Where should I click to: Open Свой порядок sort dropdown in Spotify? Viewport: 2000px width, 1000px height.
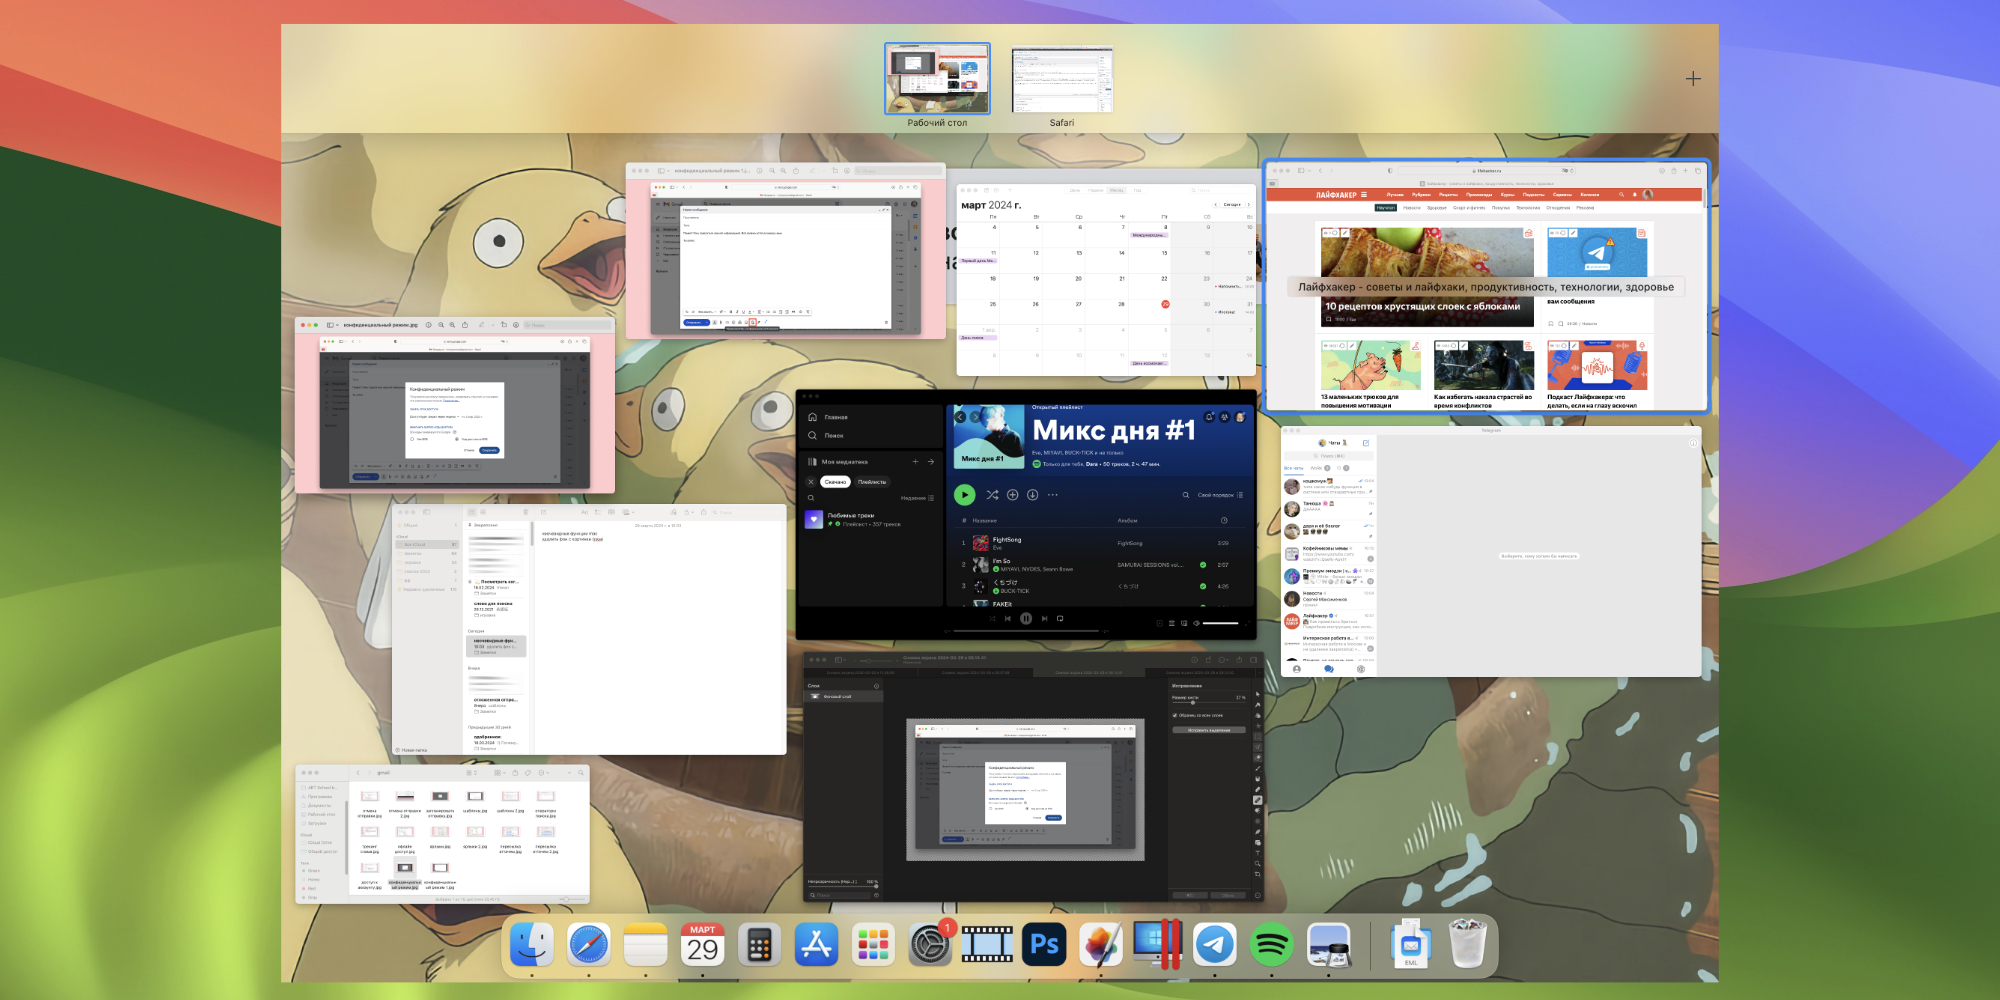1220,495
